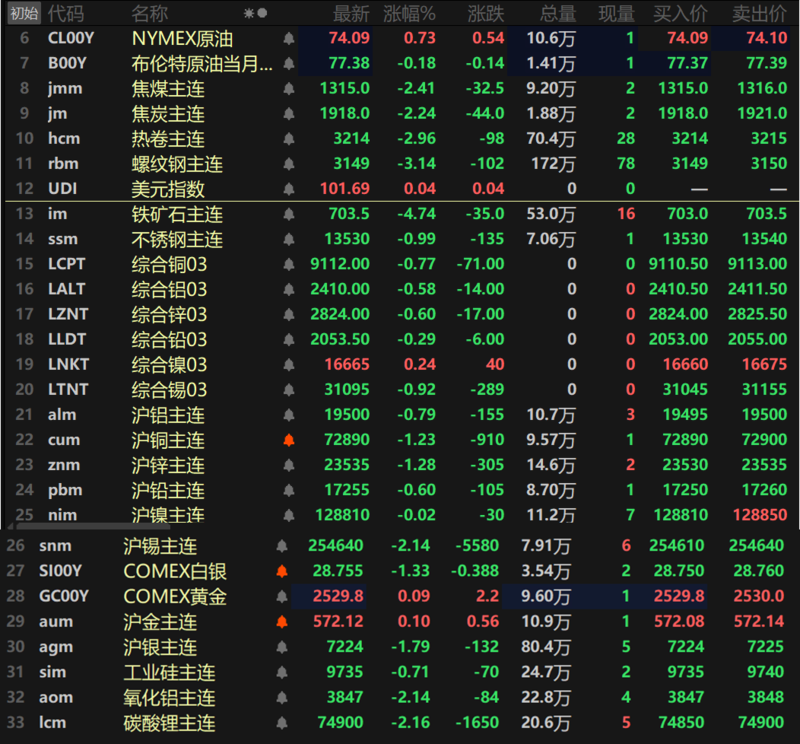This screenshot has width=800, height=744.
Task: Sort by 买入价 column header
Action: pos(681,14)
